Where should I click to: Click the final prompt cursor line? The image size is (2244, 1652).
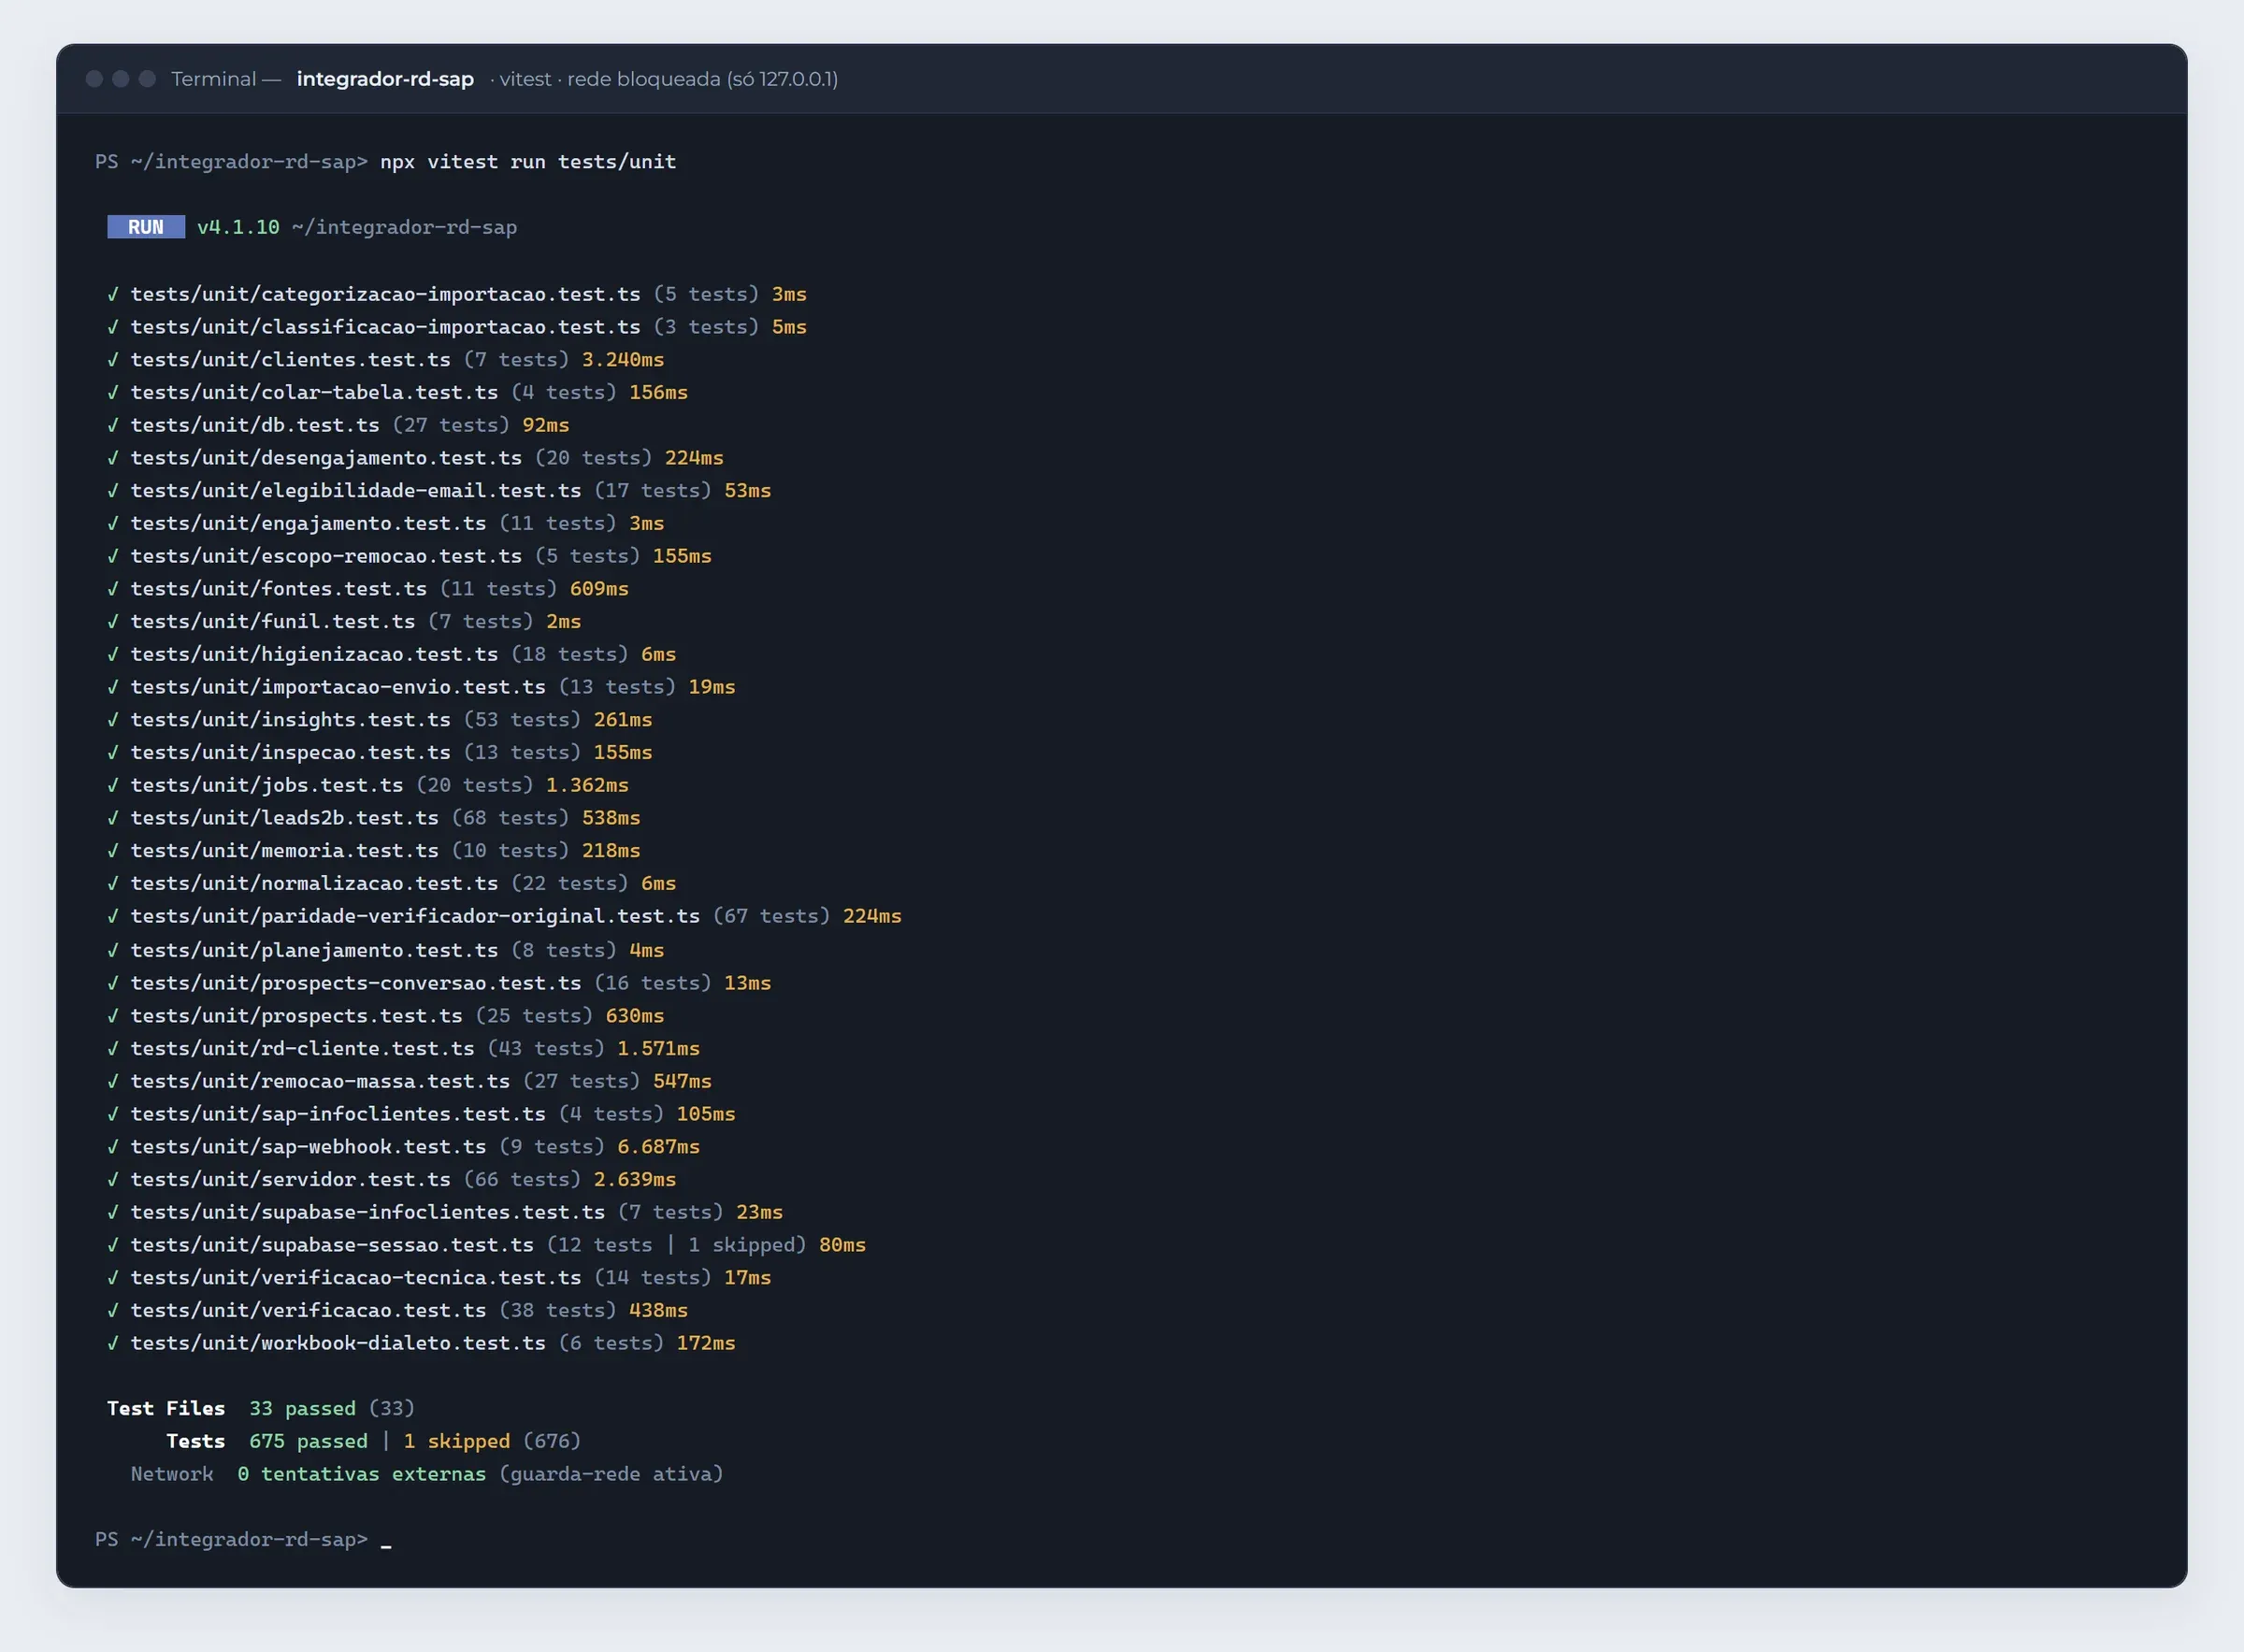point(243,1540)
